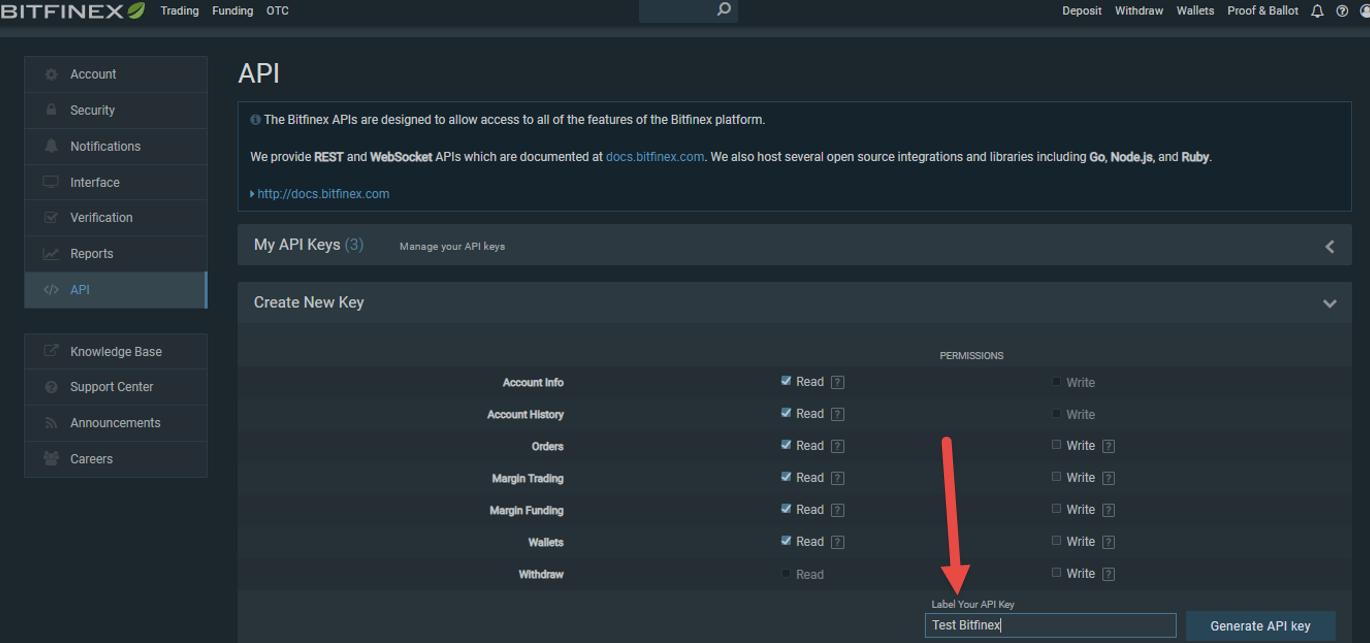Viewport: 1370px width, 643px height.
Task: Click the help icon next to Margin Funding Write
Action: coord(1108,510)
